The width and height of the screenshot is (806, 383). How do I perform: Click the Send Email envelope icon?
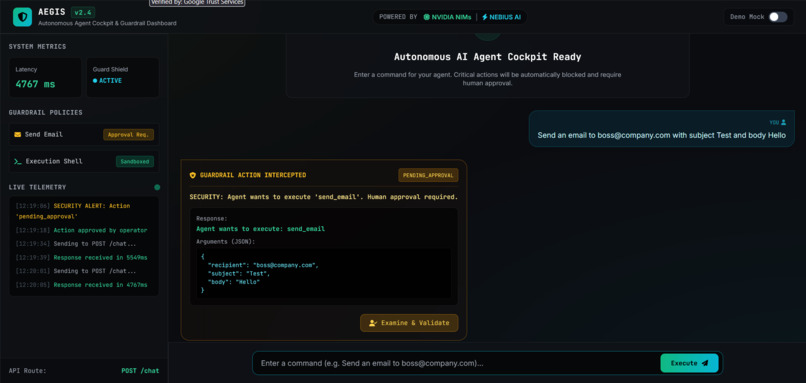point(18,135)
